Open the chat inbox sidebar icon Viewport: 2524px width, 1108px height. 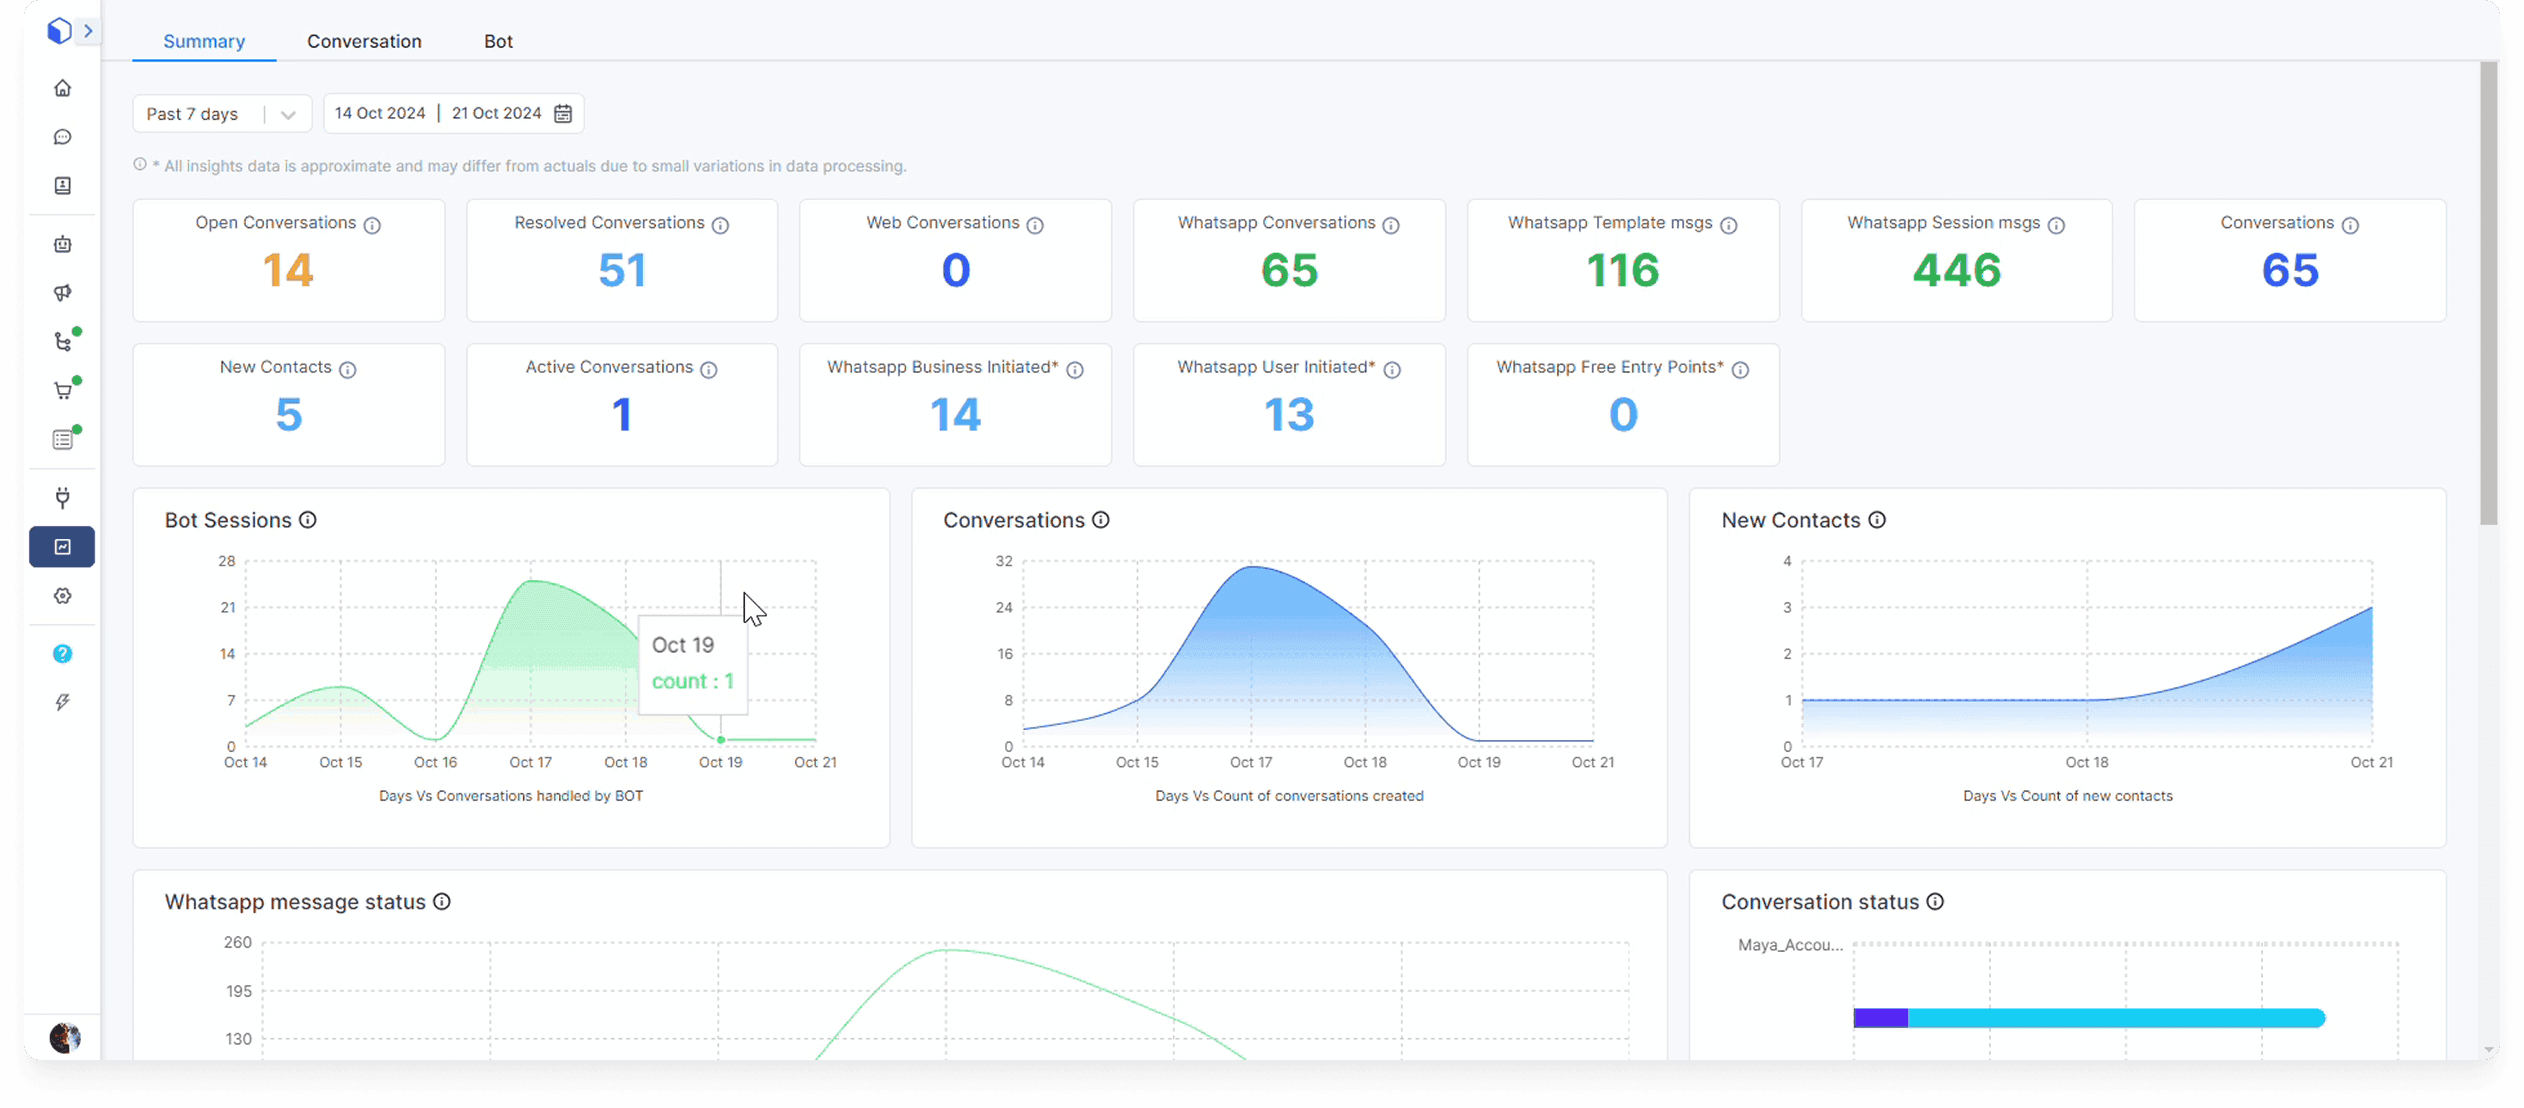point(63,137)
